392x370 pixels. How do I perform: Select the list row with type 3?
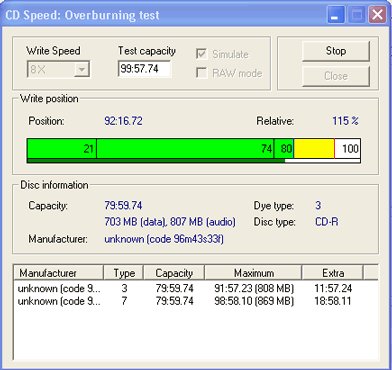coord(196,288)
